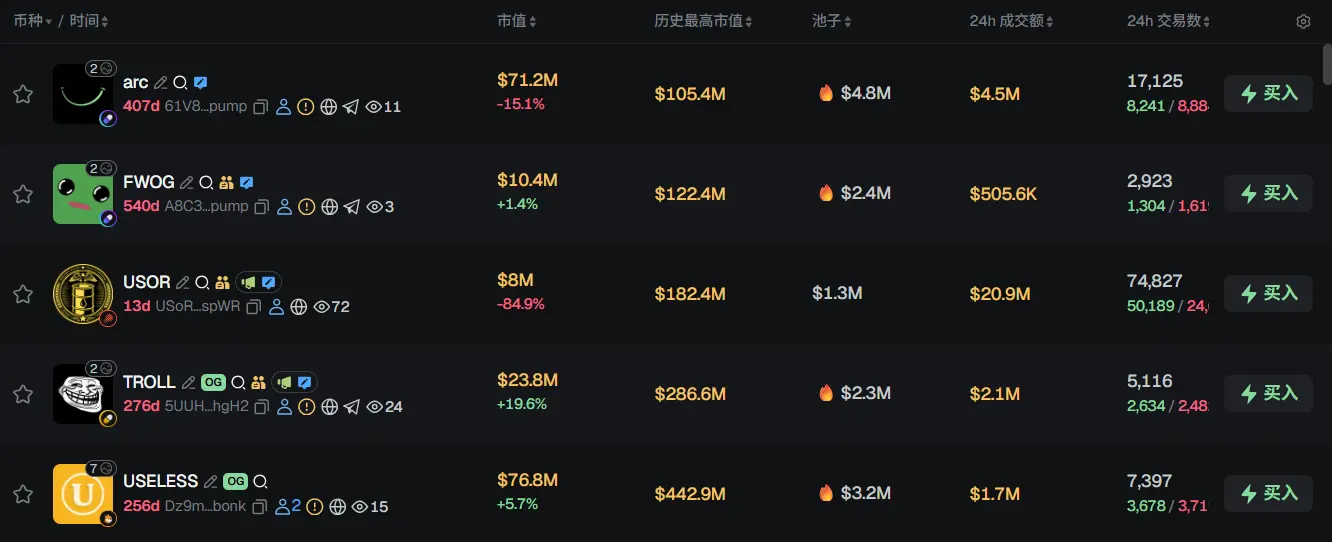Star the USELESS token row
The image size is (1332, 542).
point(23,494)
